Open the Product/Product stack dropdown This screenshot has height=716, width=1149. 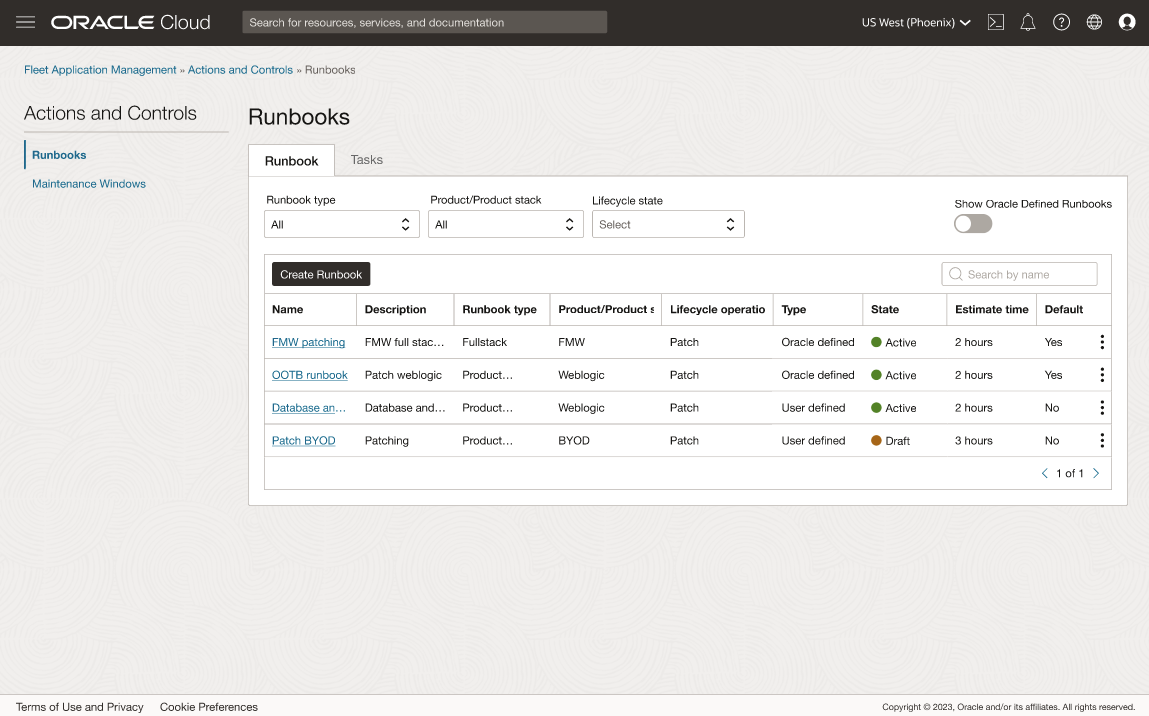(505, 224)
